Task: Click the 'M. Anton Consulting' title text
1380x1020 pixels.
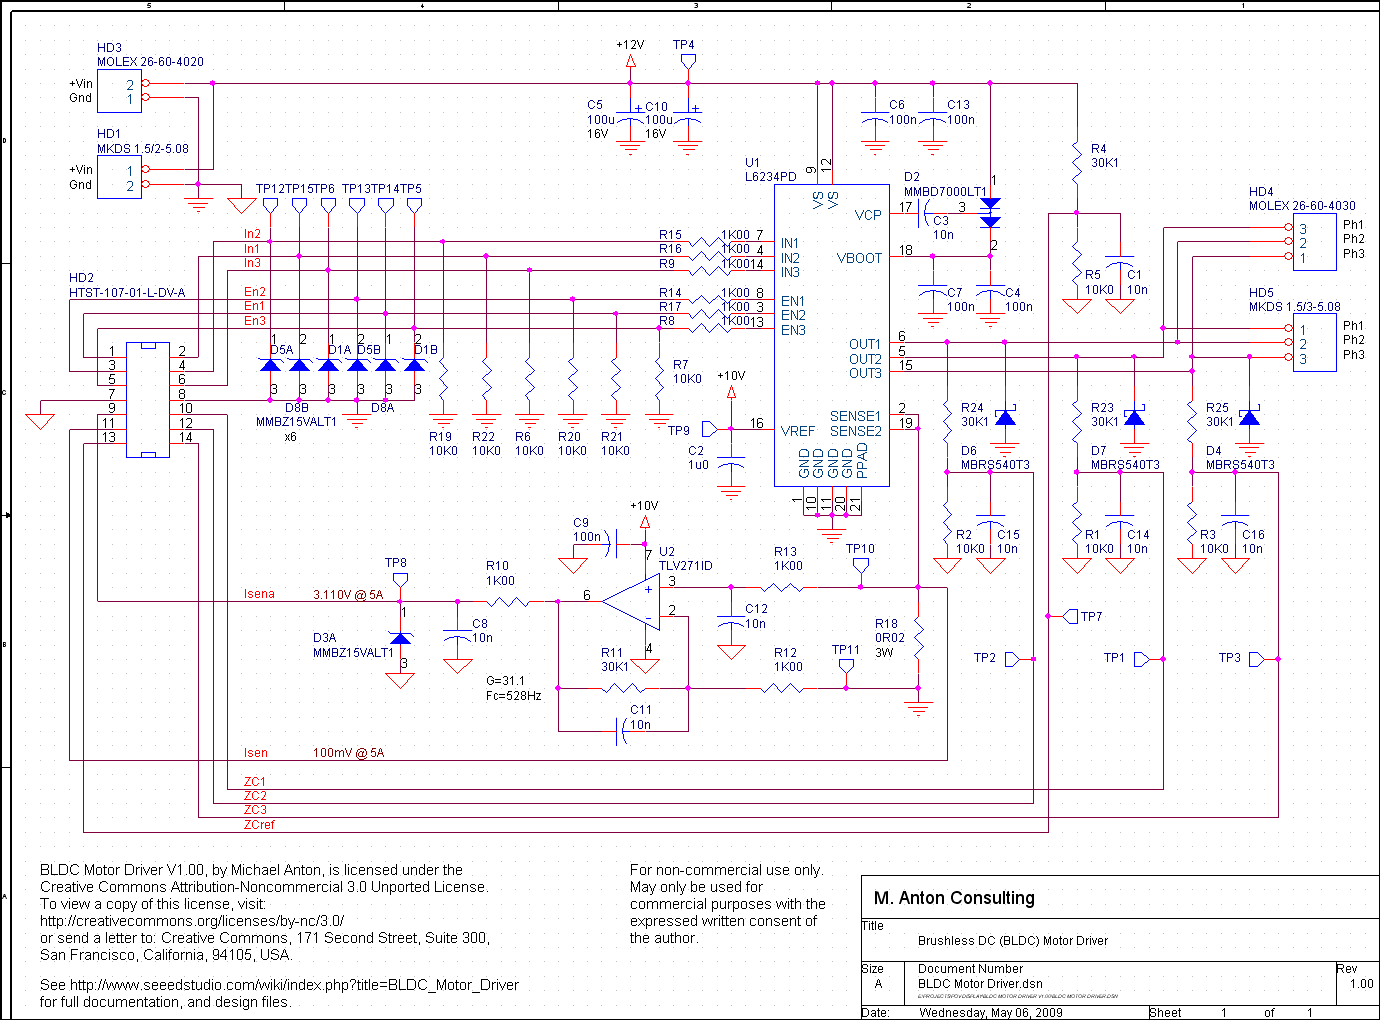Action: coord(954,898)
